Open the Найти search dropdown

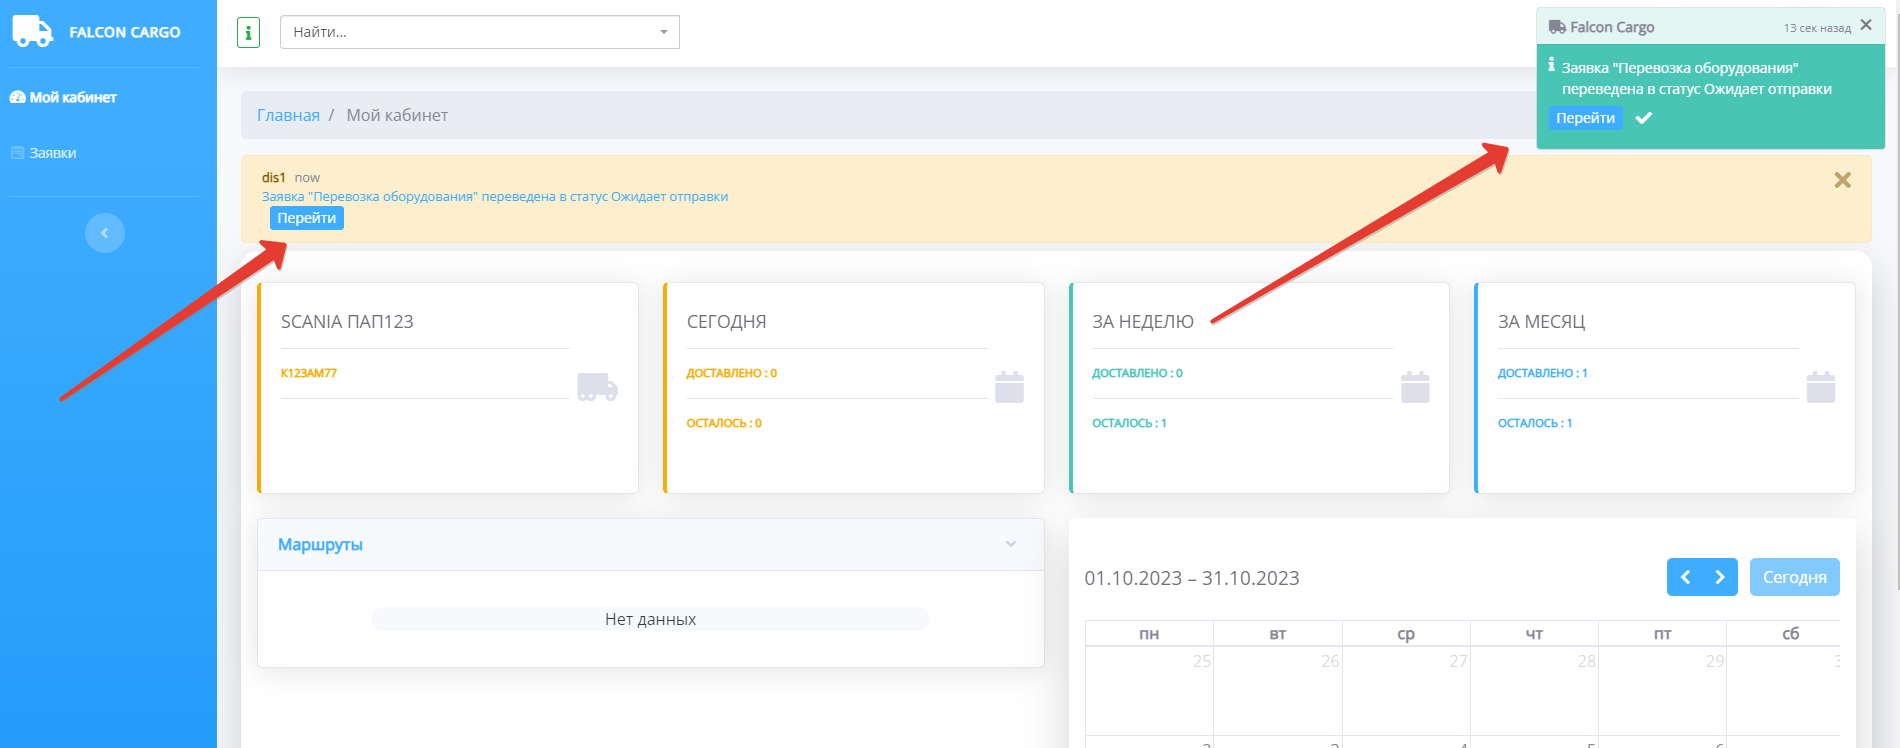pos(480,32)
